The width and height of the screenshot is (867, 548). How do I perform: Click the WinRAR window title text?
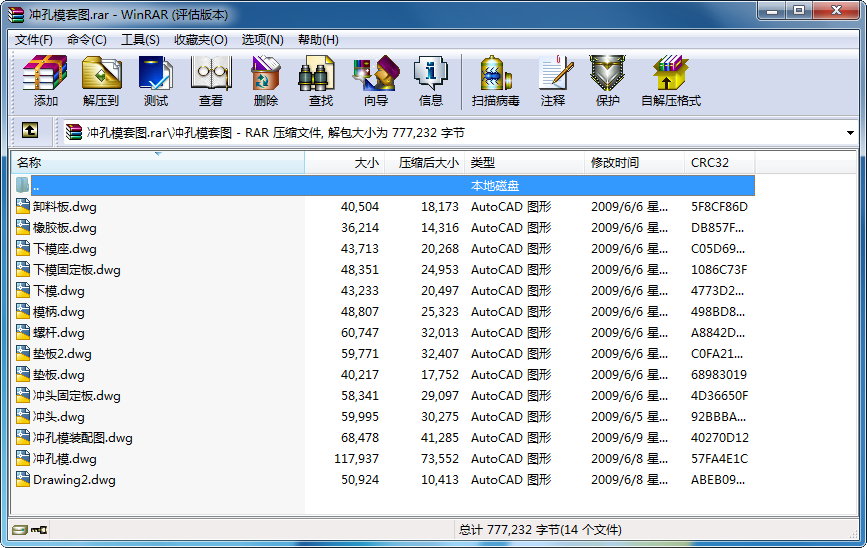pos(128,14)
